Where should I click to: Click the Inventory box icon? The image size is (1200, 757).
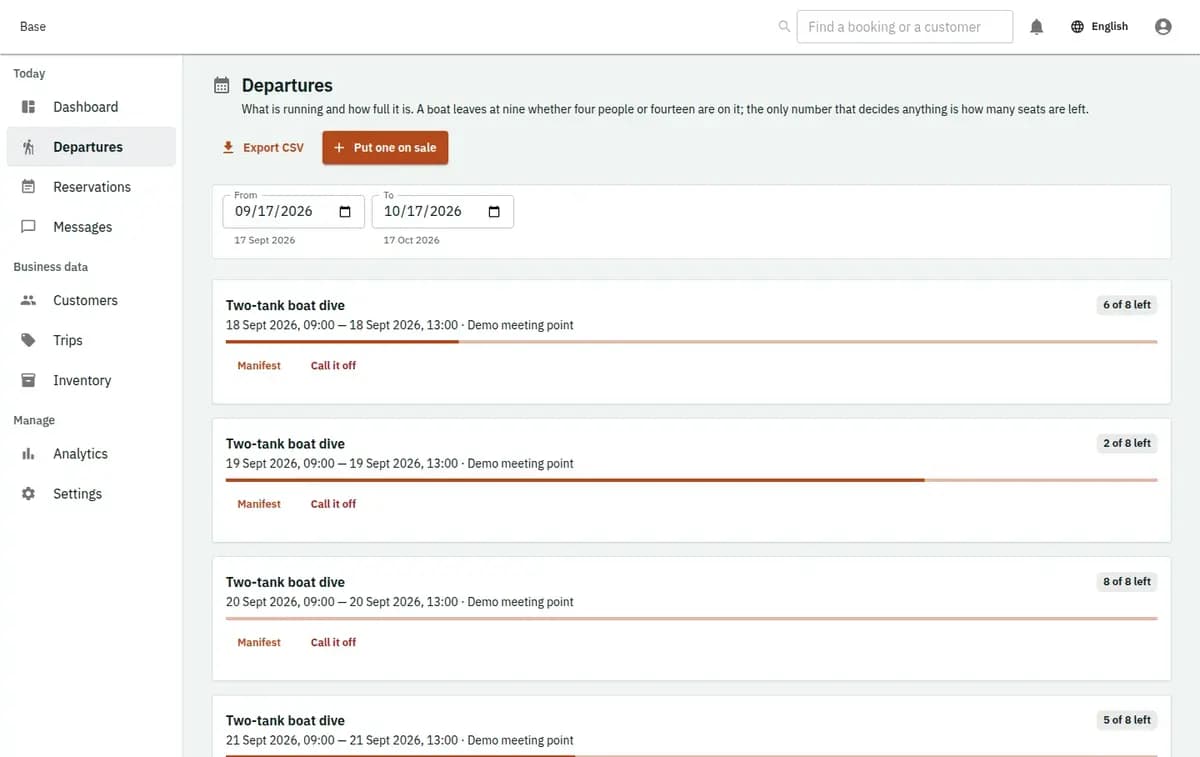pyautogui.click(x=29, y=380)
